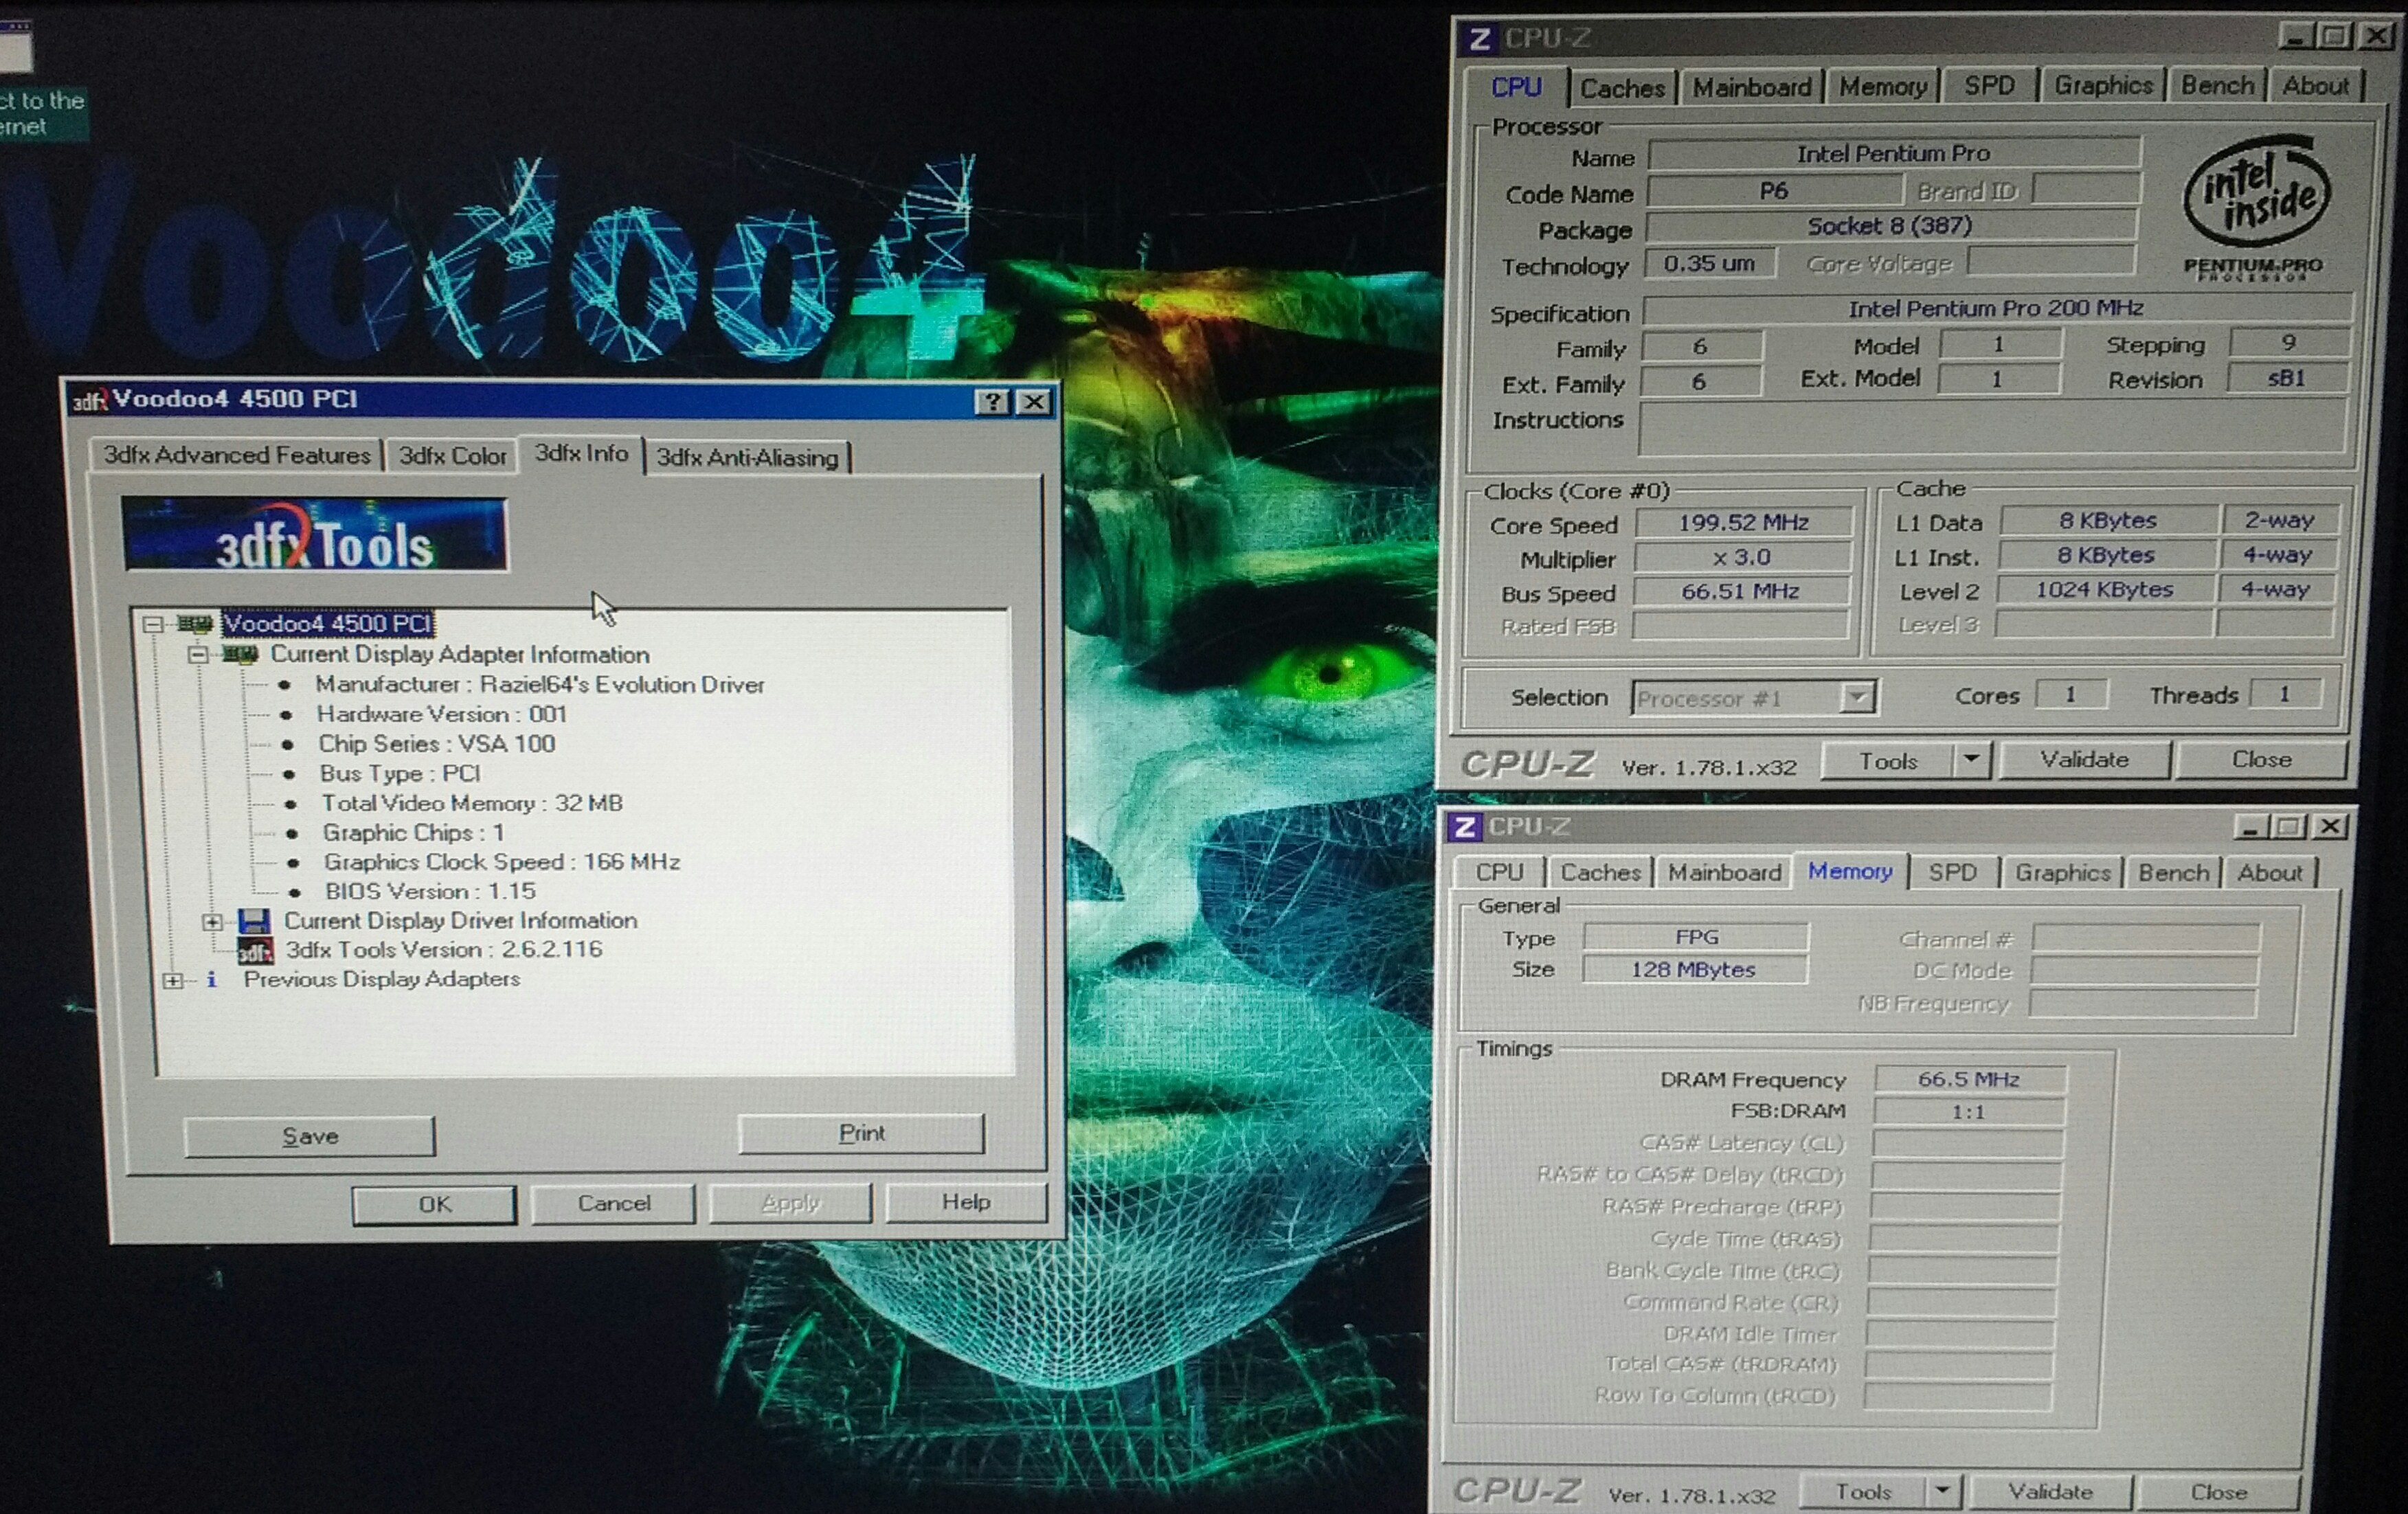Click Close button in upper CPU-Z window
This screenshot has height=1514, width=2408.
point(2261,759)
